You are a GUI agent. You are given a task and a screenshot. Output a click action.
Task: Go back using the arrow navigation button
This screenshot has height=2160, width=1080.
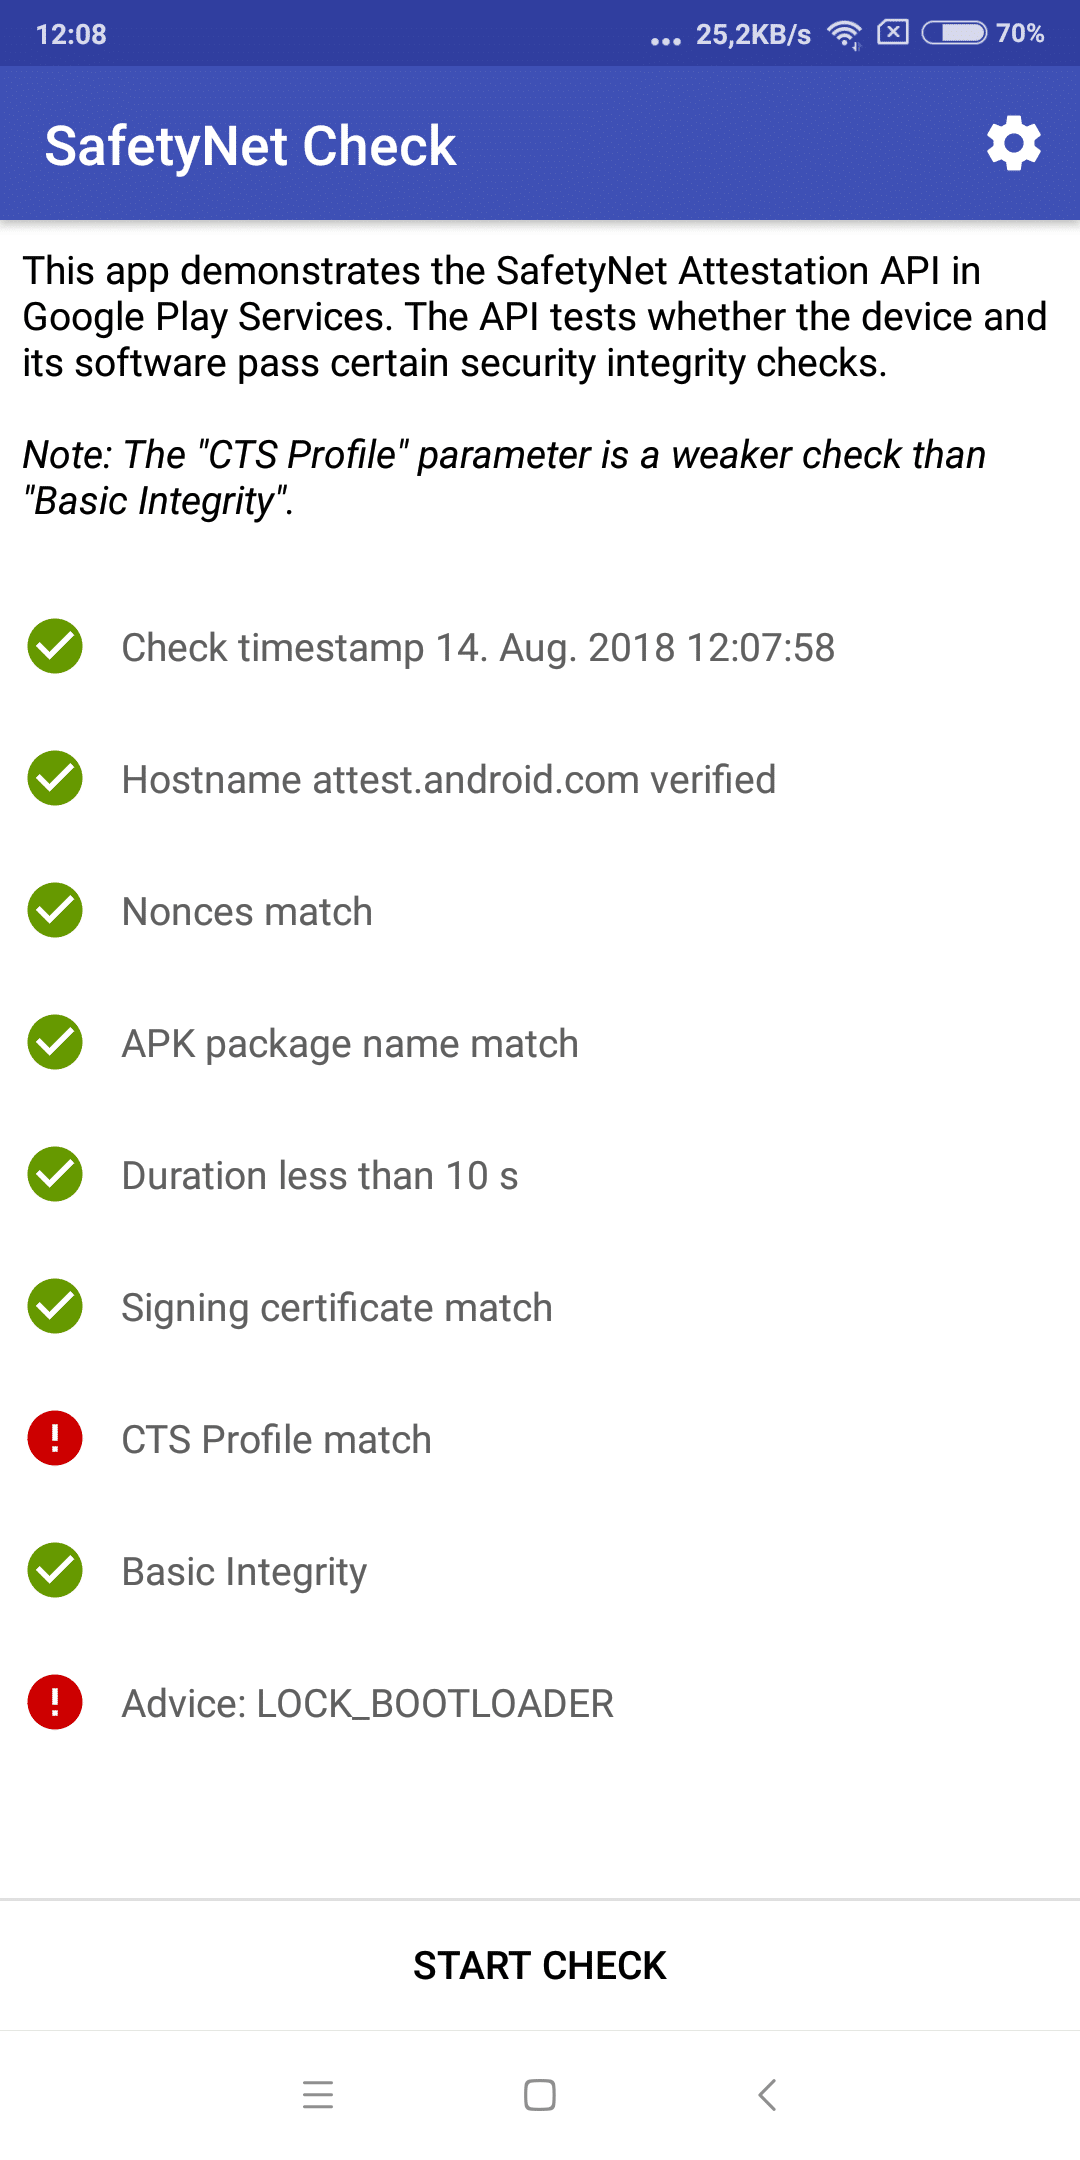click(x=767, y=2094)
